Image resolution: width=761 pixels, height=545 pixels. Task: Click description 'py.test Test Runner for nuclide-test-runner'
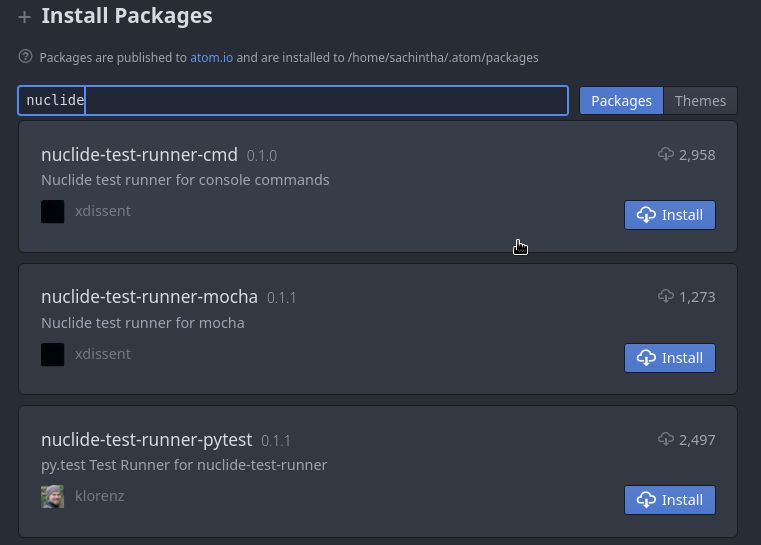[x=184, y=465]
